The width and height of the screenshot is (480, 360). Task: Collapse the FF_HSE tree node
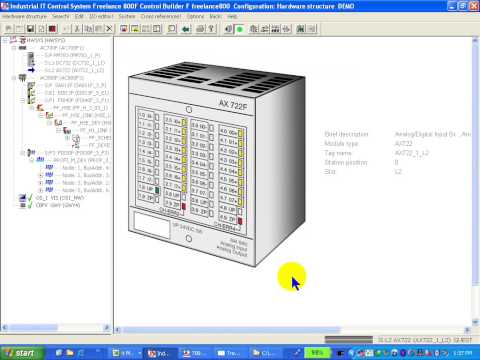tap(31, 108)
